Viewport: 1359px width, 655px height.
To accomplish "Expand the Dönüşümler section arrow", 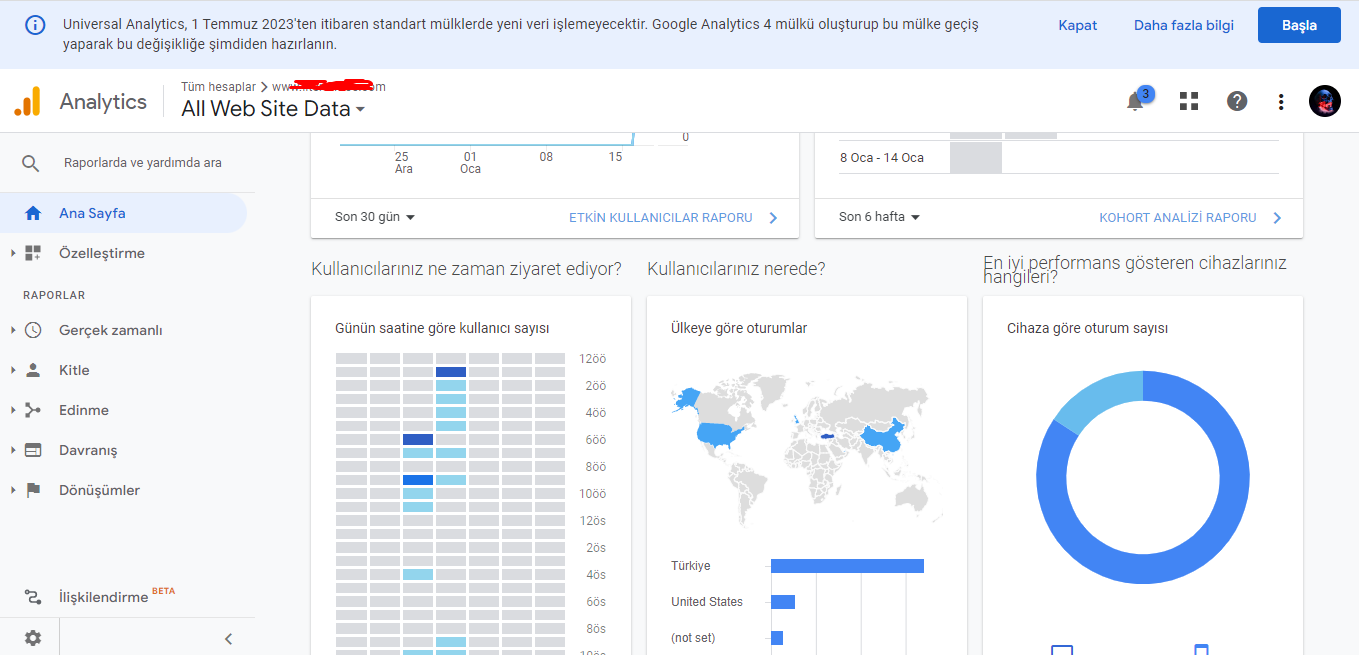I will (x=13, y=490).
